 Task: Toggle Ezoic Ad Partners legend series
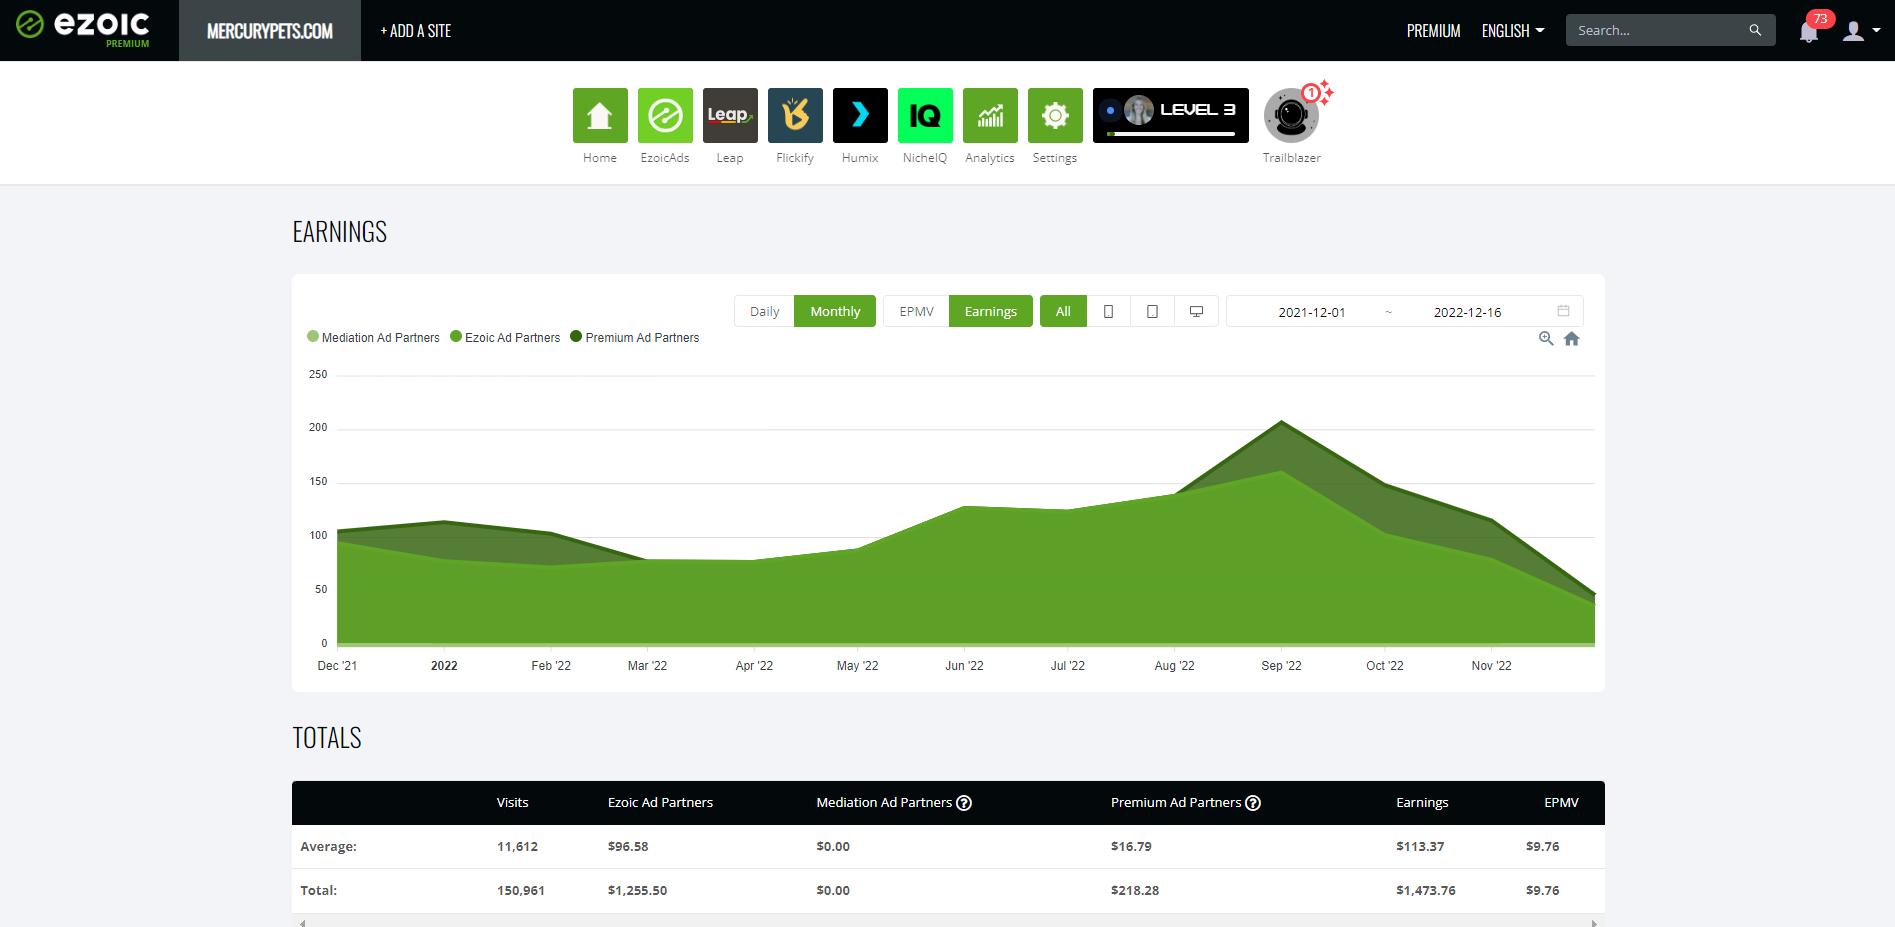(x=505, y=338)
